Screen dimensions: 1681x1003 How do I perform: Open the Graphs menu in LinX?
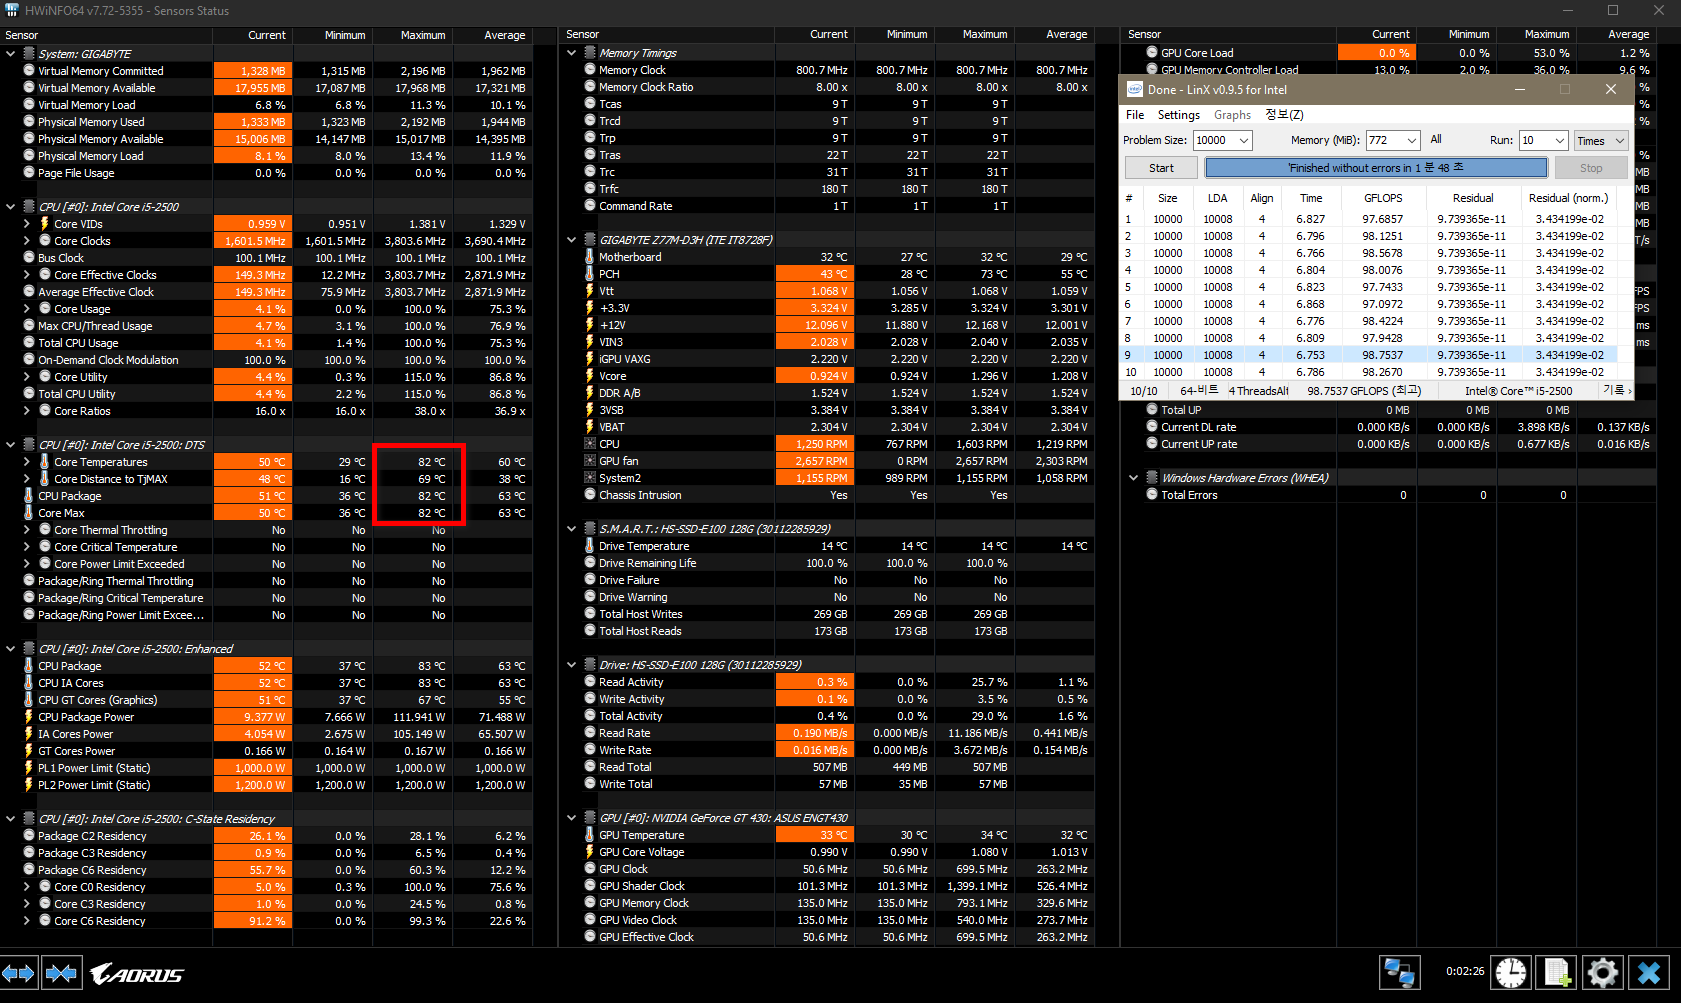click(x=1232, y=115)
